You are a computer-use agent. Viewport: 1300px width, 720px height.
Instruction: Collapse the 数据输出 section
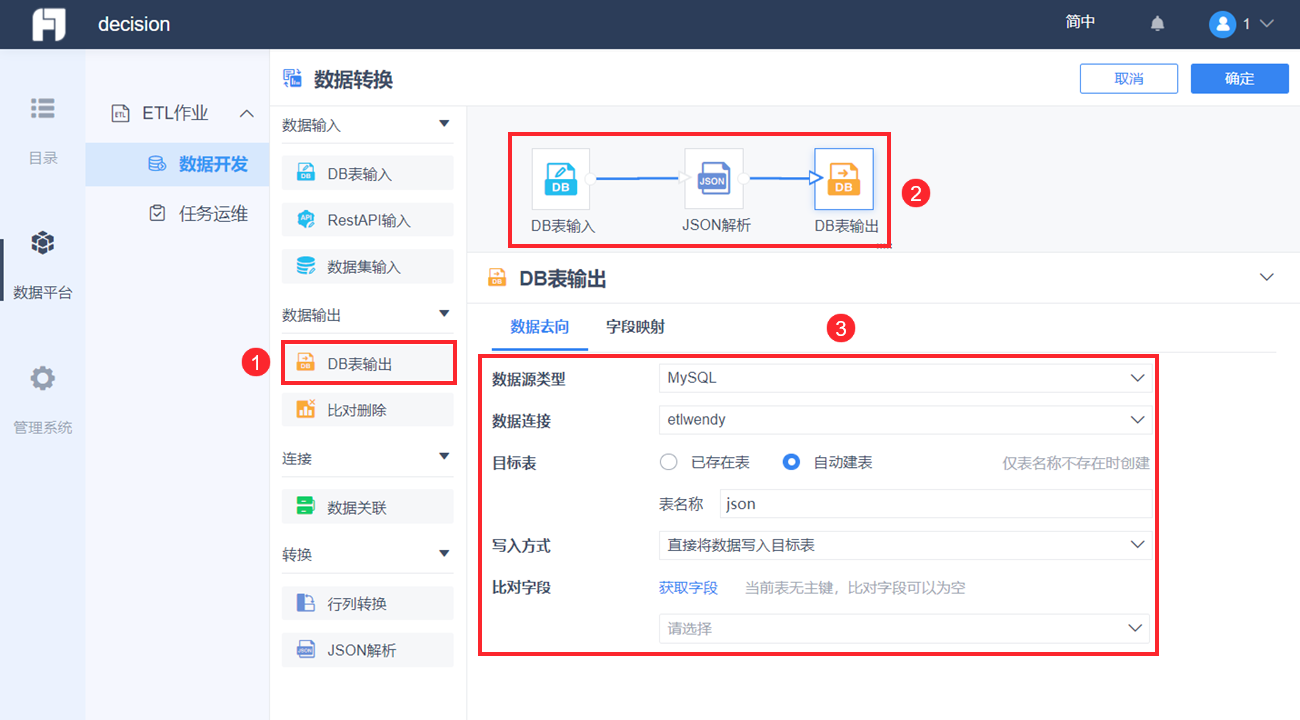tap(444, 314)
